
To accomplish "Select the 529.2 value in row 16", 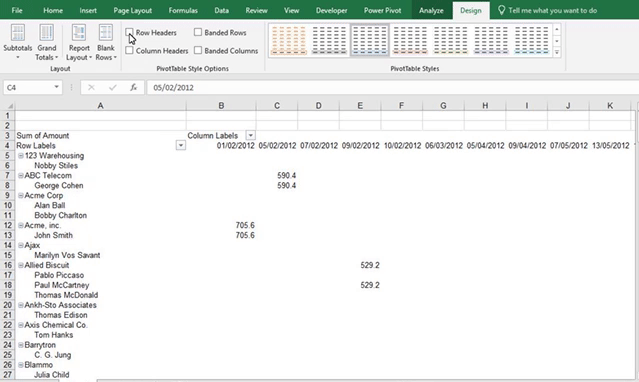I will point(370,265).
